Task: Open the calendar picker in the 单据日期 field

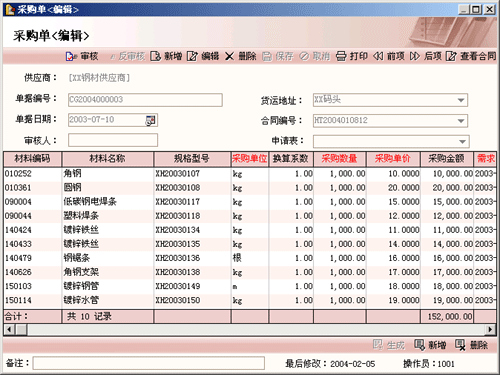Action: click(150, 120)
